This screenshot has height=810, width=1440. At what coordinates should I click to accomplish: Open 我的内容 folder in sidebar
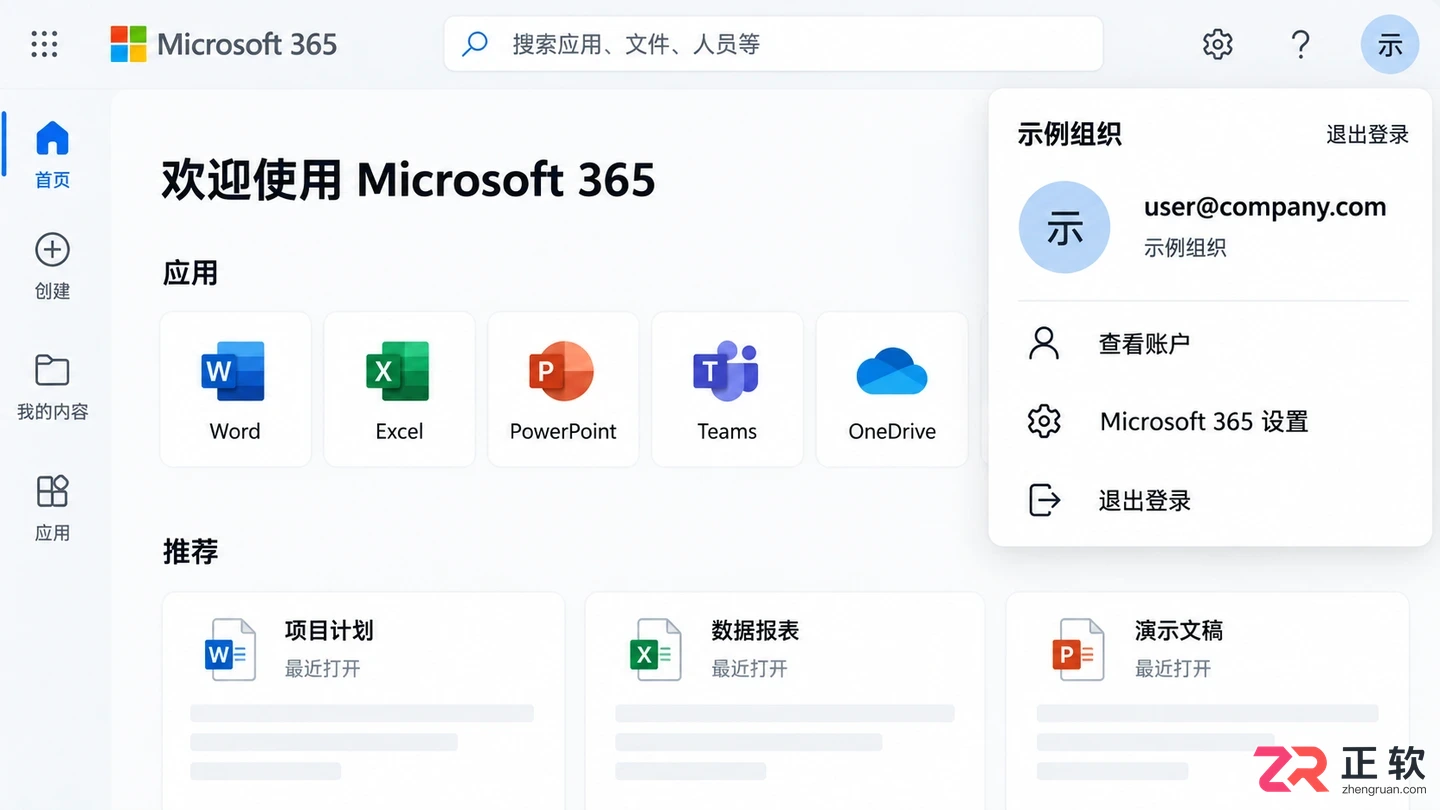[52, 386]
